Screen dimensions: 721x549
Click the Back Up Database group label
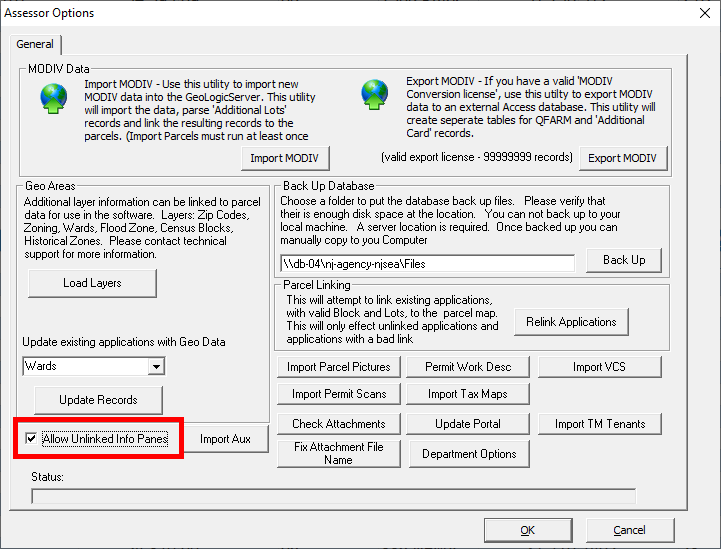328,186
